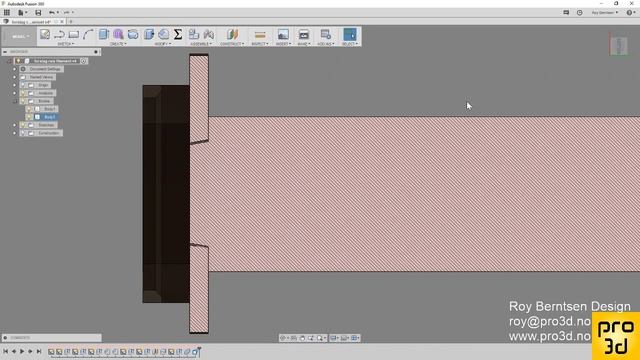Image resolution: width=640 pixels, height=360 pixels.
Task: Toggle Body1 visibility lightbulb
Action: coord(29,109)
